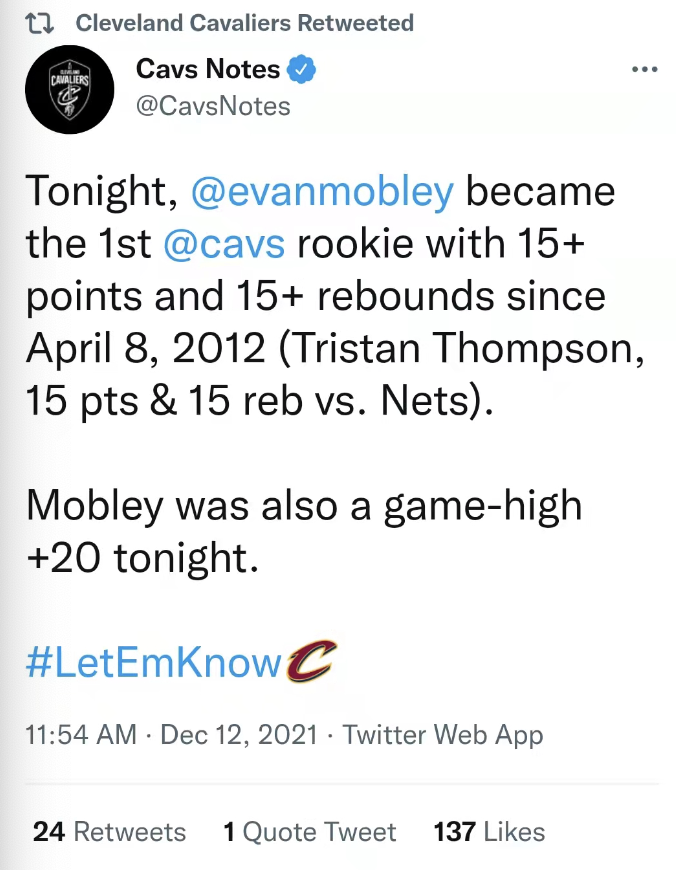Image resolution: width=676 pixels, height=870 pixels.
Task: Open Cleveland Cavaliers Retweeted label
Action: [245, 23]
